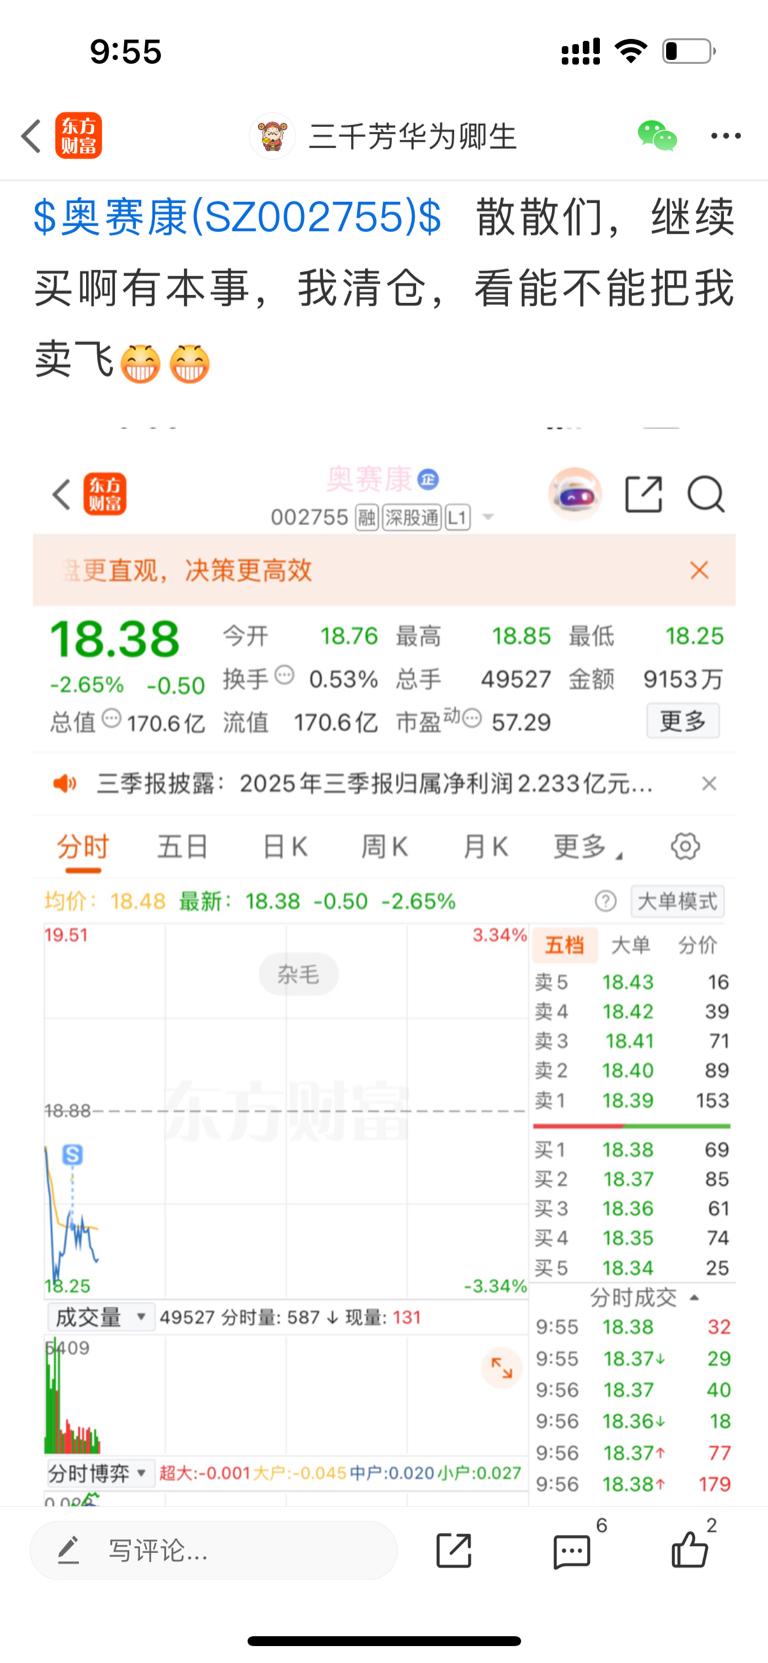Tap the 更多 button in the quote panel
768x1663 pixels.
(x=683, y=721)
